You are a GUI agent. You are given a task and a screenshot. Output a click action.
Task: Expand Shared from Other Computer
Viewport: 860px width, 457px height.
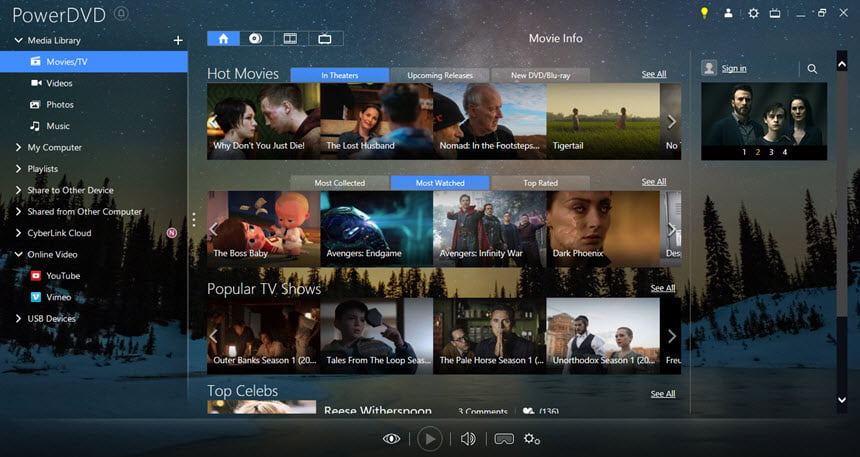point(18,211)
